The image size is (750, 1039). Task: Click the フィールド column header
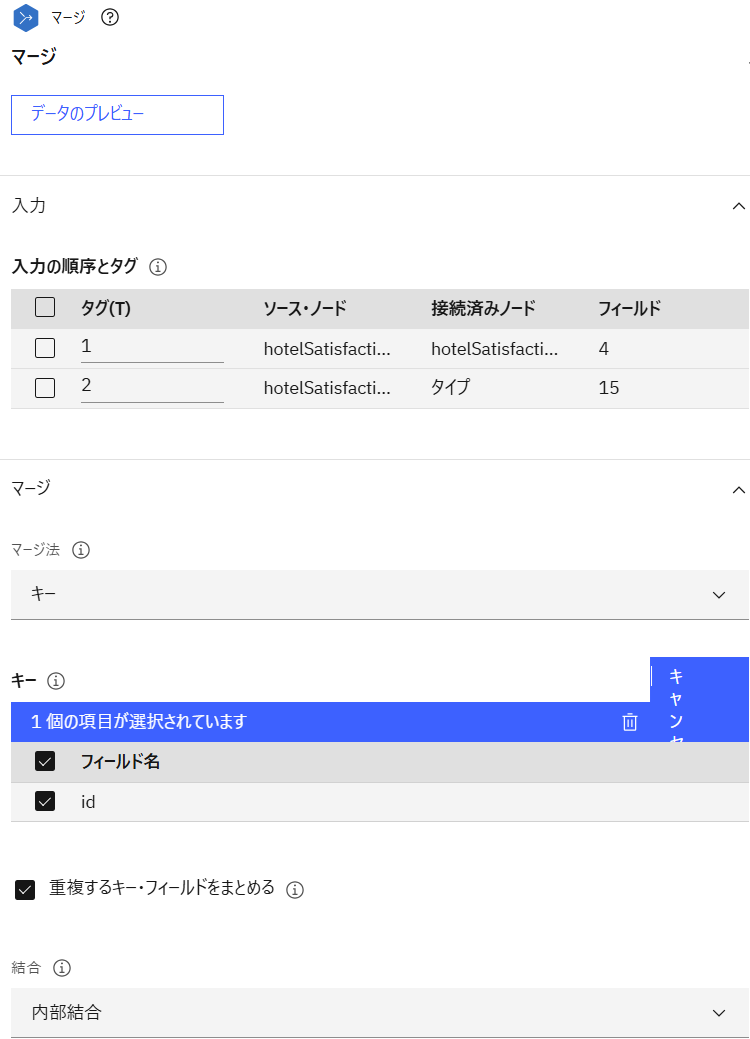click(x=629, y=309)
